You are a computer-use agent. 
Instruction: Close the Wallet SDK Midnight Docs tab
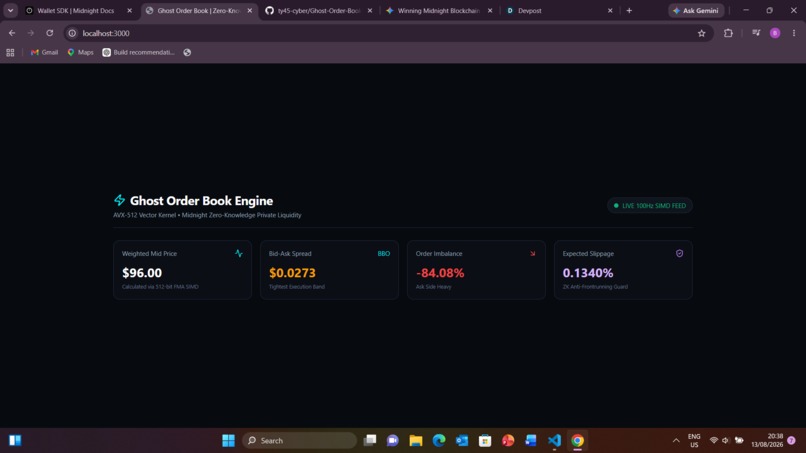[130, 10]
